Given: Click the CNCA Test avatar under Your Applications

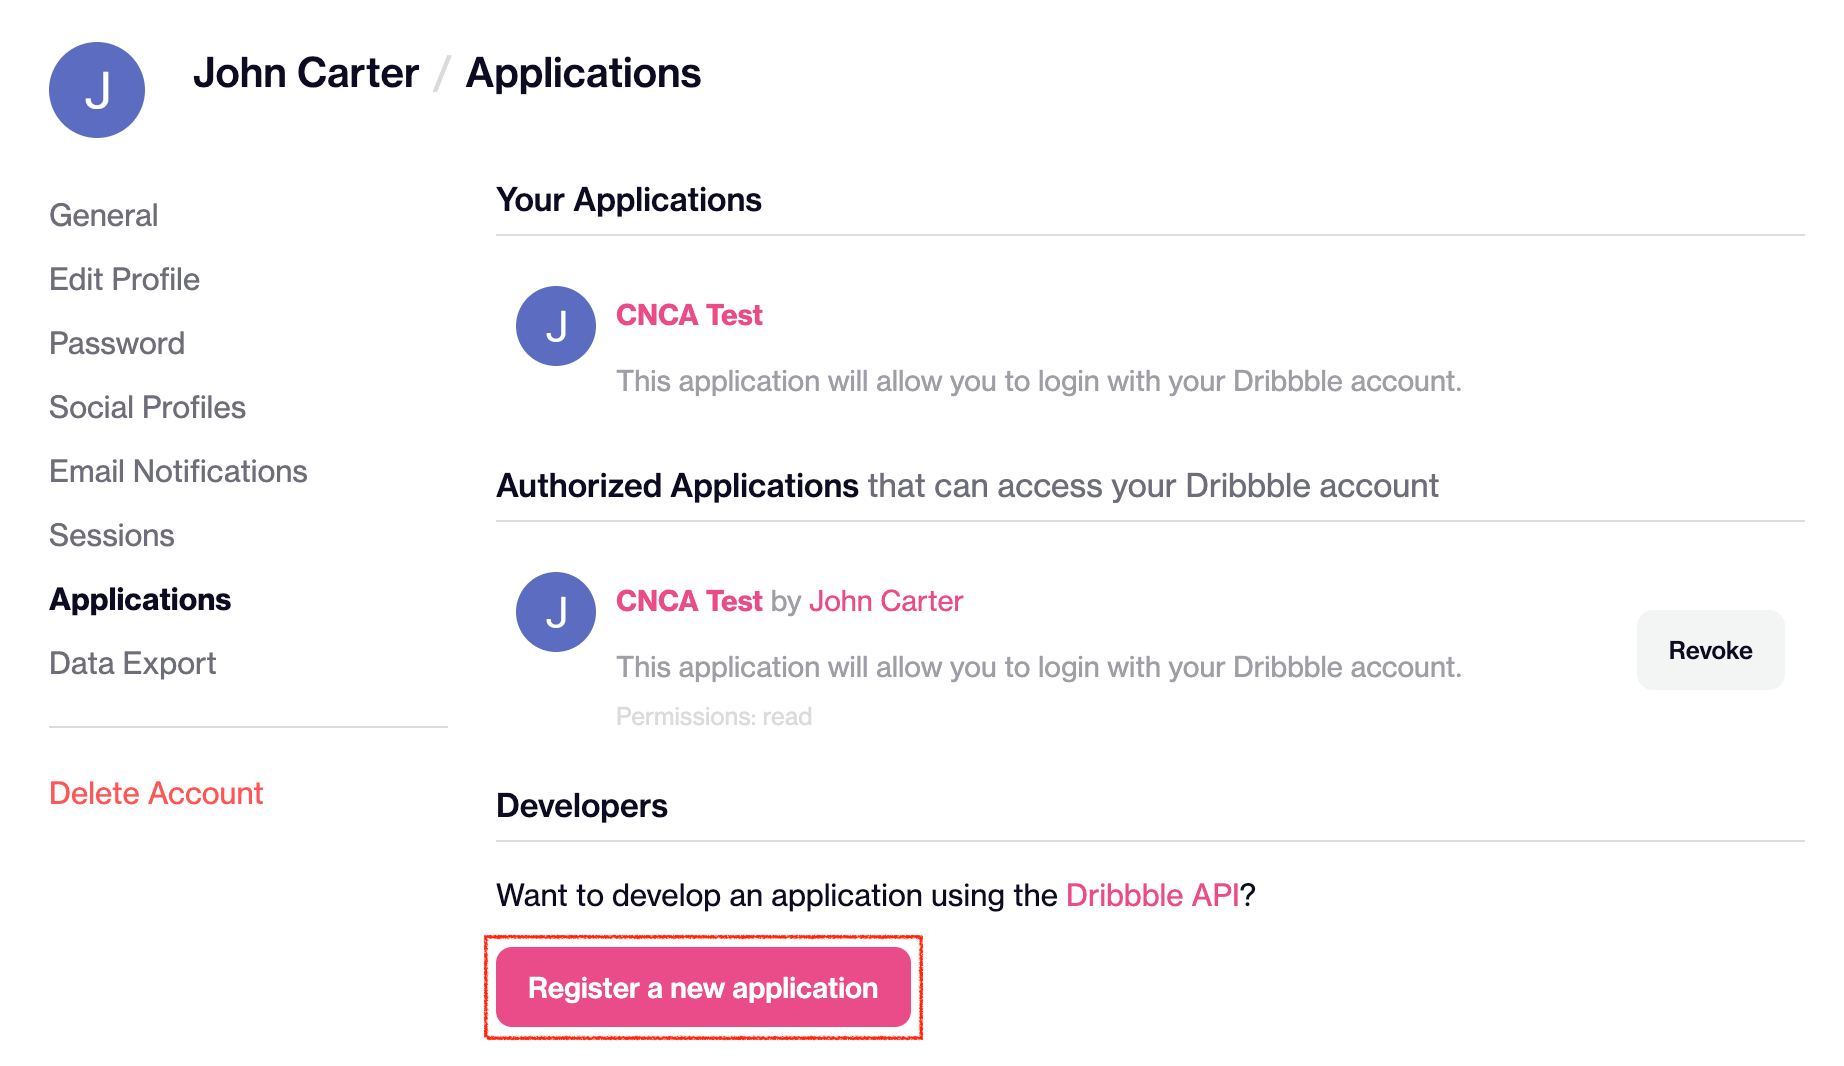Looking at the screenshot, I should pos(556,326).
